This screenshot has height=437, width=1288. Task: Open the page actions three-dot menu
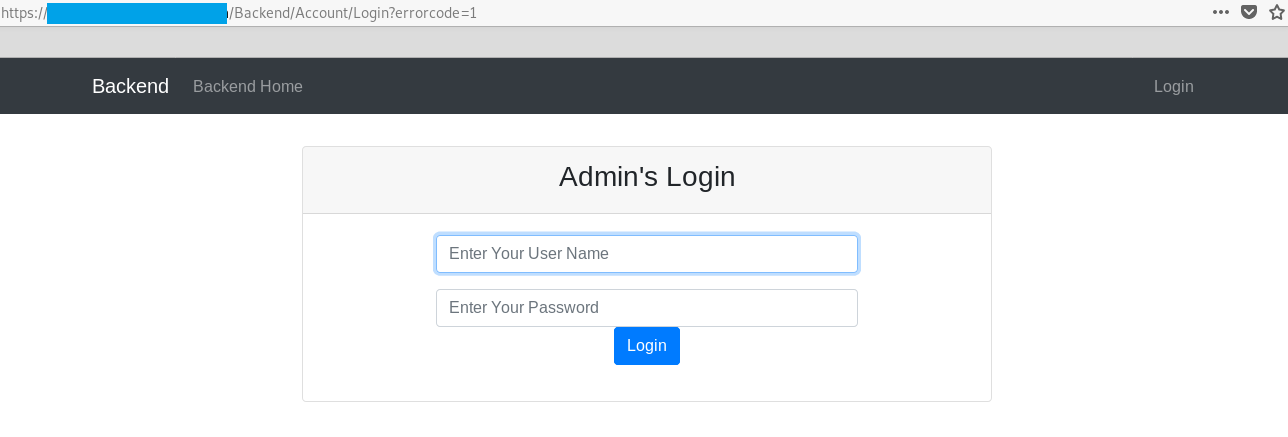coord(1220,12)
